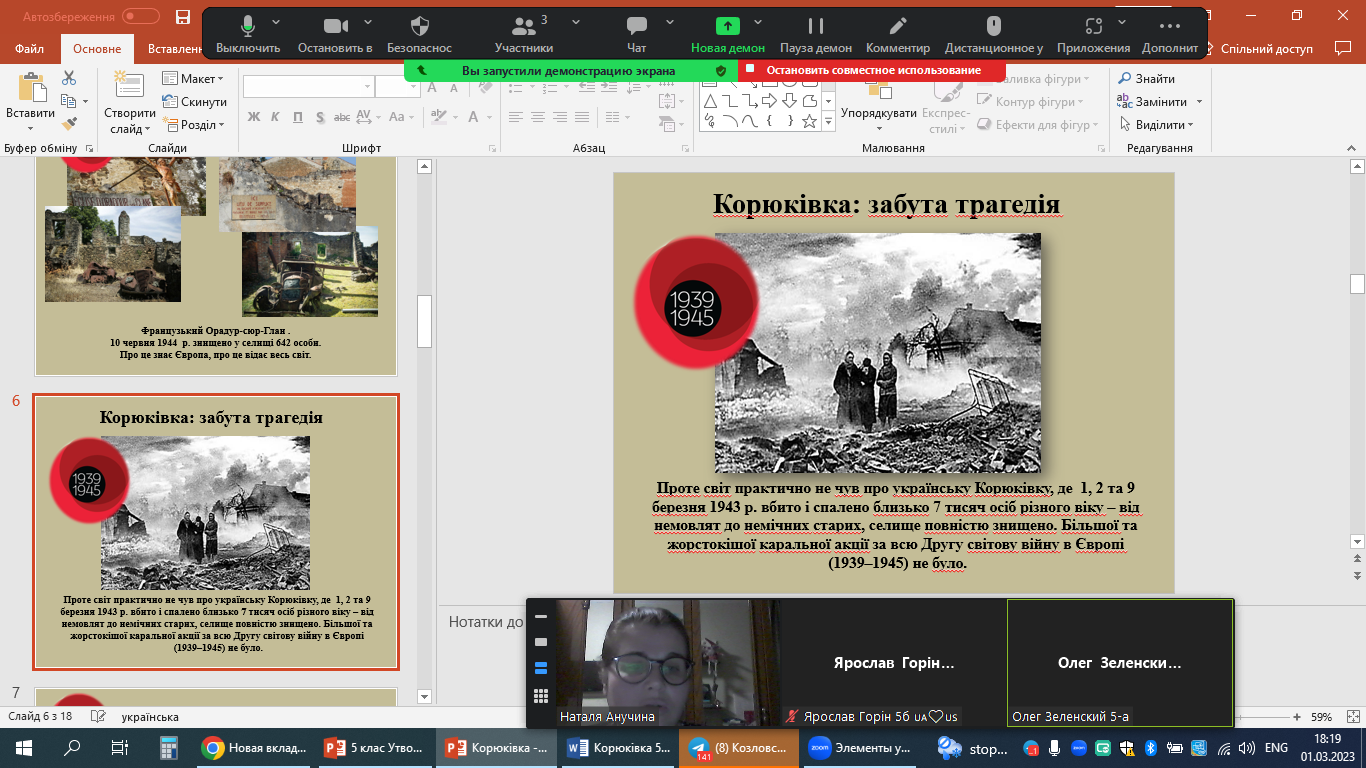Toggle strikethrough abc formatting

(343, 117)
